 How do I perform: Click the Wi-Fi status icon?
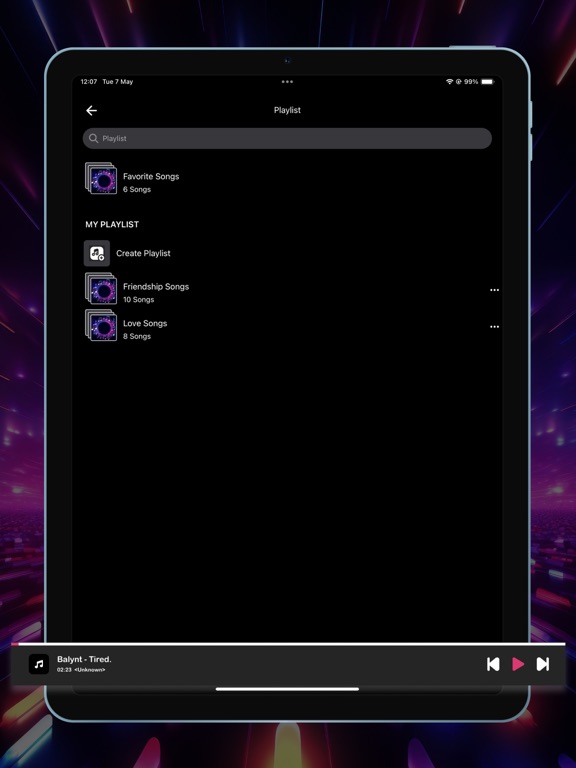point(449,82)
